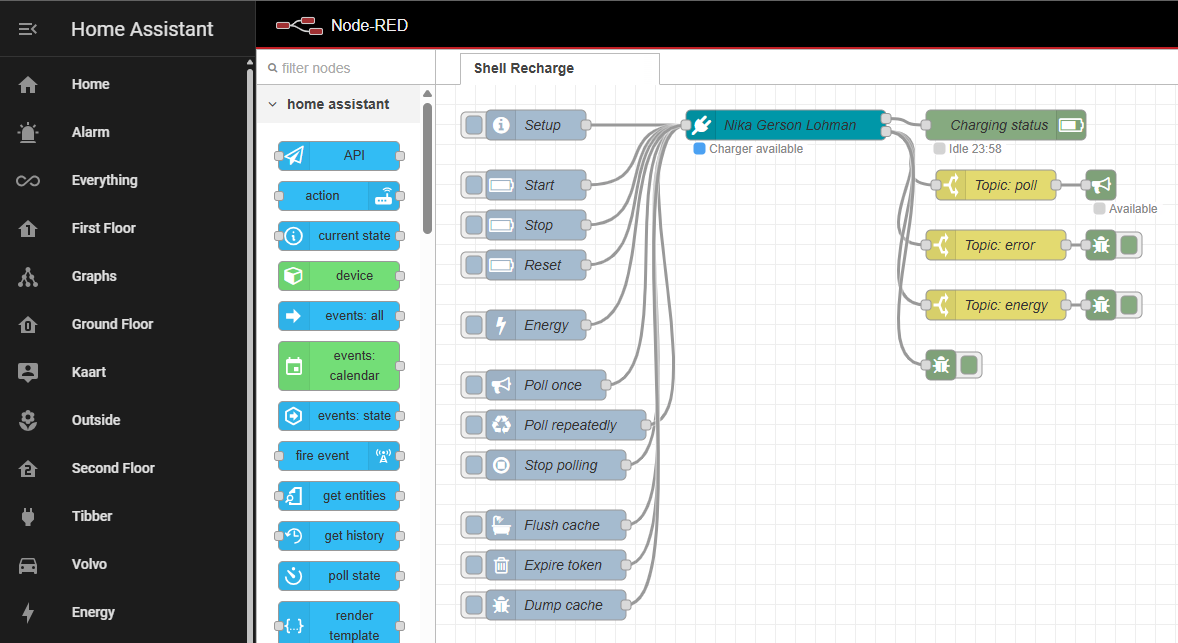Click the trash icon on Expire token node

501,565
